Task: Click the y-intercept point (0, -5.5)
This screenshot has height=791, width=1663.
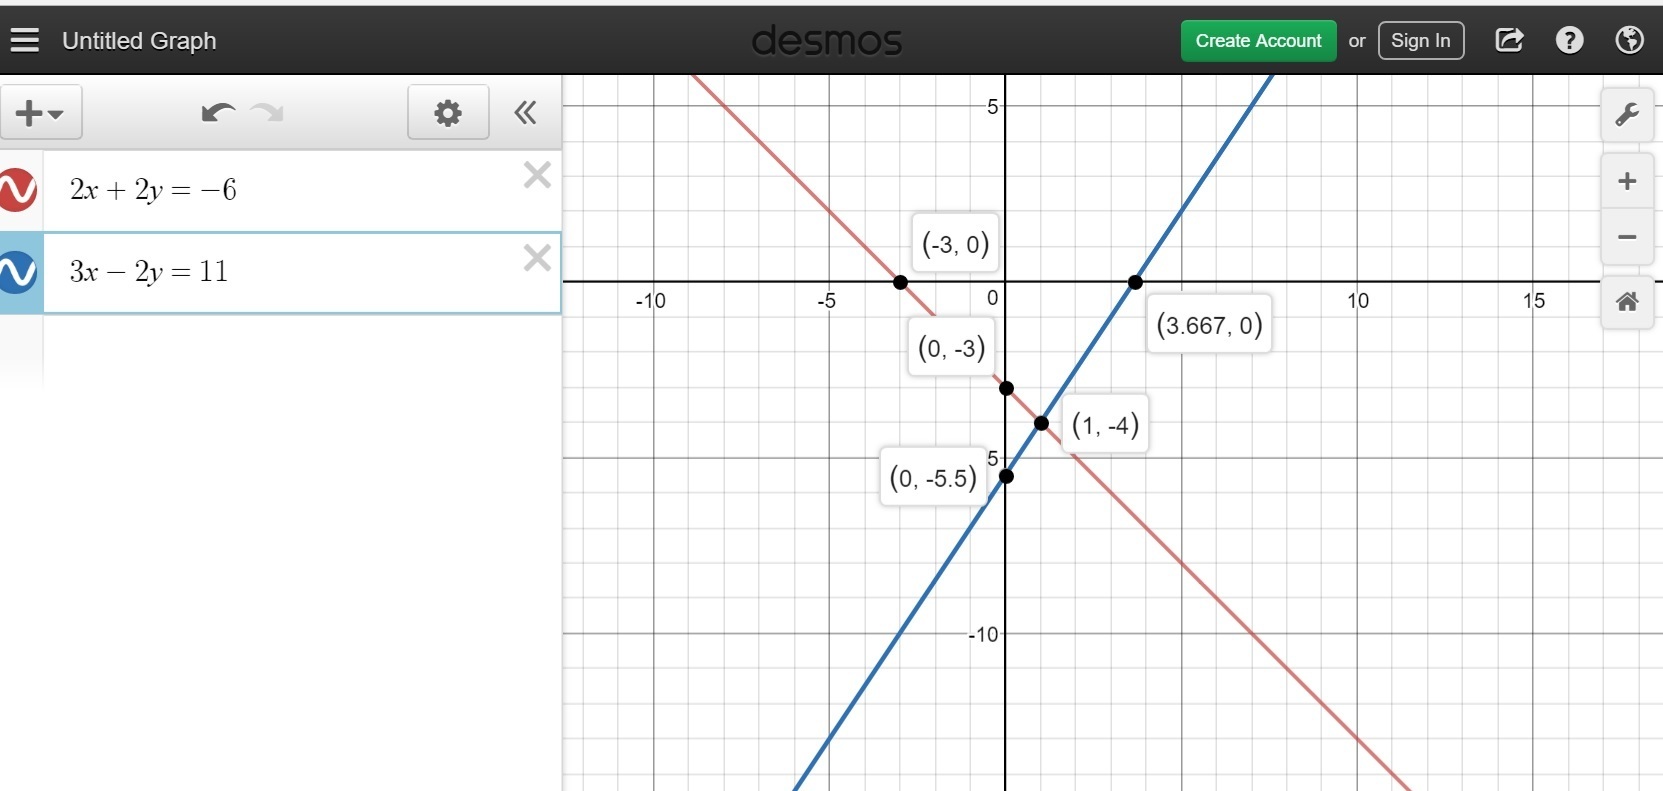Action: click(1006, 476)
